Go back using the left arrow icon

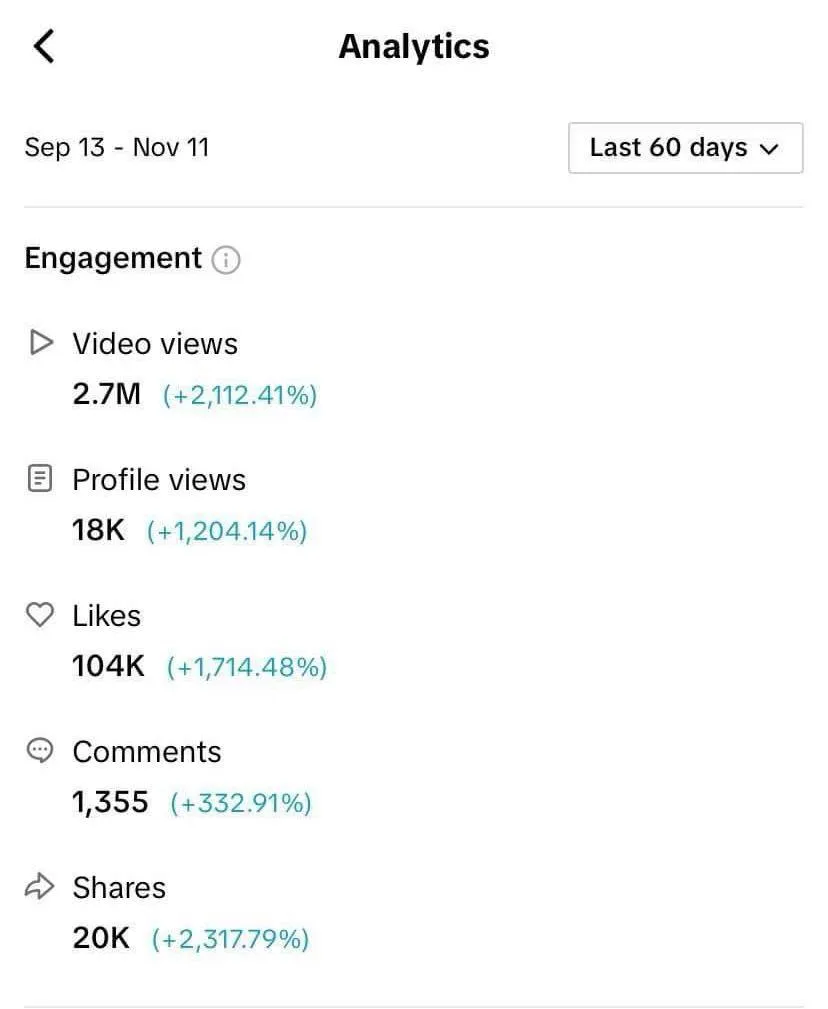pyautogui.click(x=44, y=46)
